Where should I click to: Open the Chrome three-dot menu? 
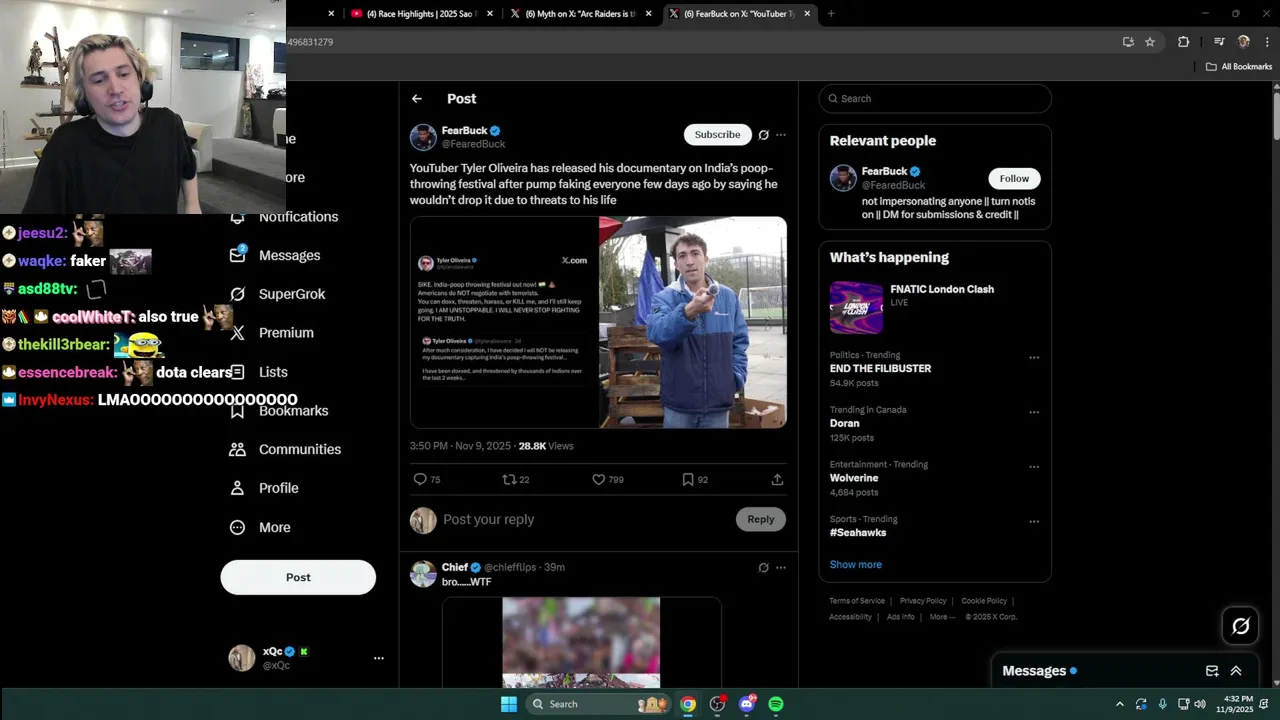pyautogui.click(x=1266, y=42)
